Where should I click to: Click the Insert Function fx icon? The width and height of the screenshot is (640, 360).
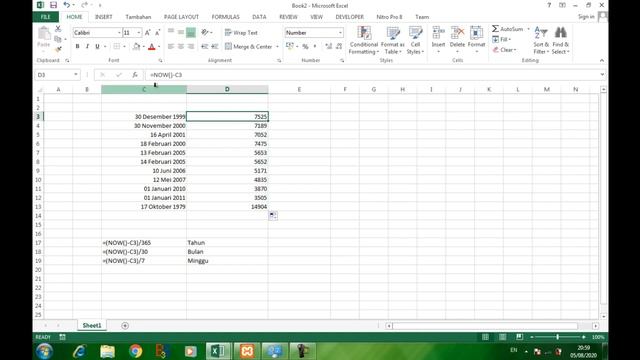pos(135,75)
